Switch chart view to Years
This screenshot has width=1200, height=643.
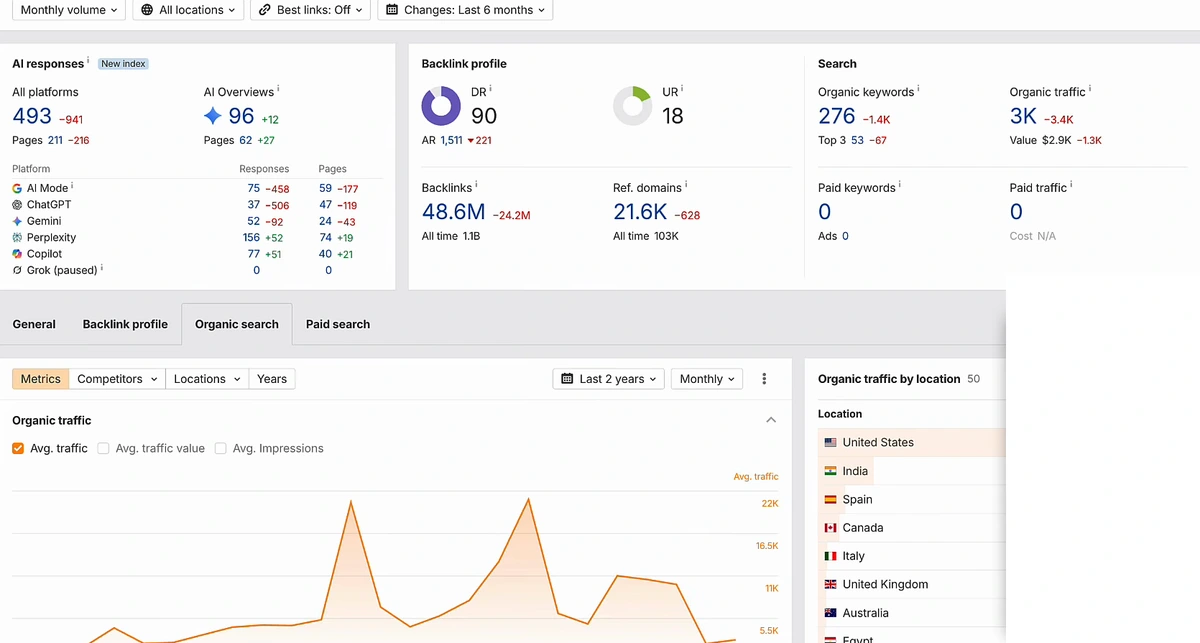[x=272, y=379]
